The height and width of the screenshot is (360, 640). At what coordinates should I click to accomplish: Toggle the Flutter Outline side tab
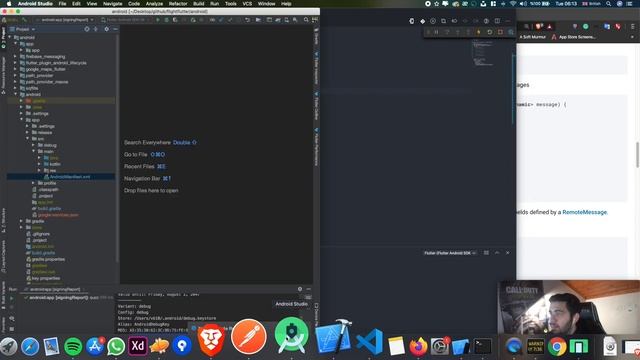click(316, 106)
